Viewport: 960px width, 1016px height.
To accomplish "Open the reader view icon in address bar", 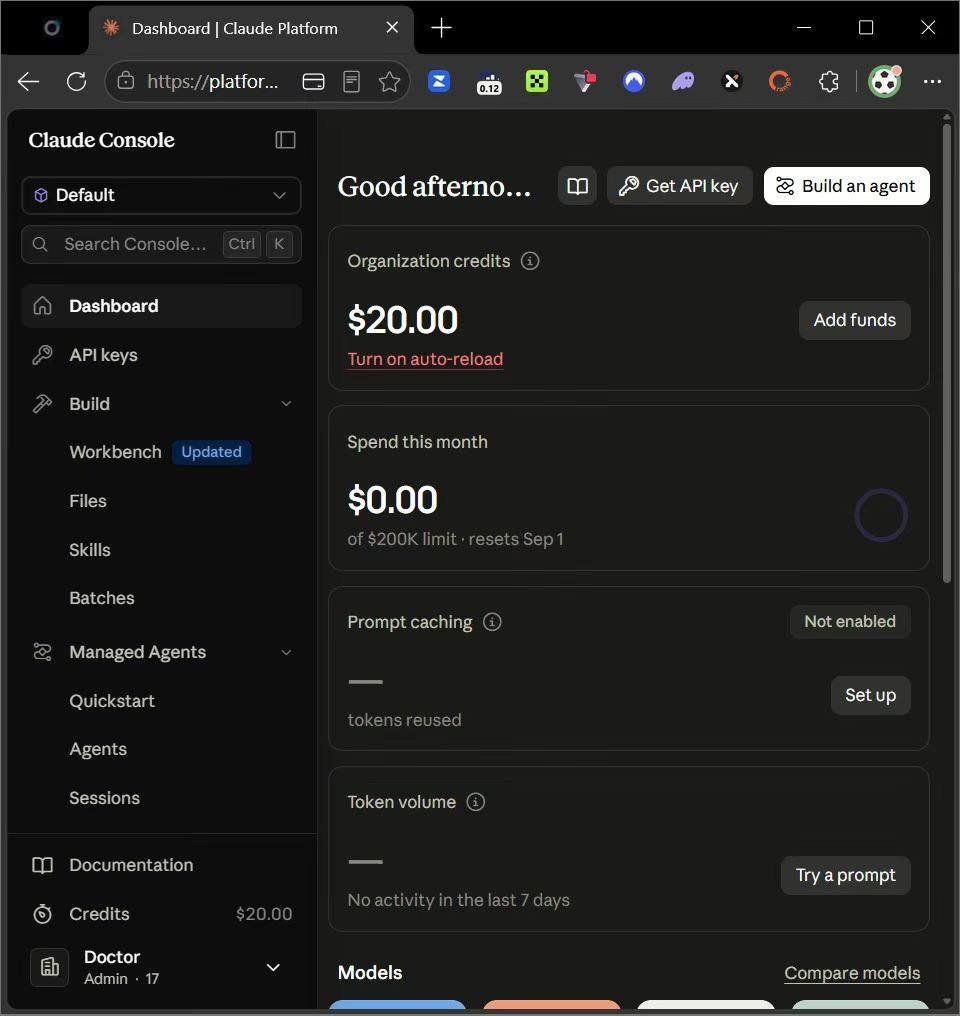I will coord(351,82).
